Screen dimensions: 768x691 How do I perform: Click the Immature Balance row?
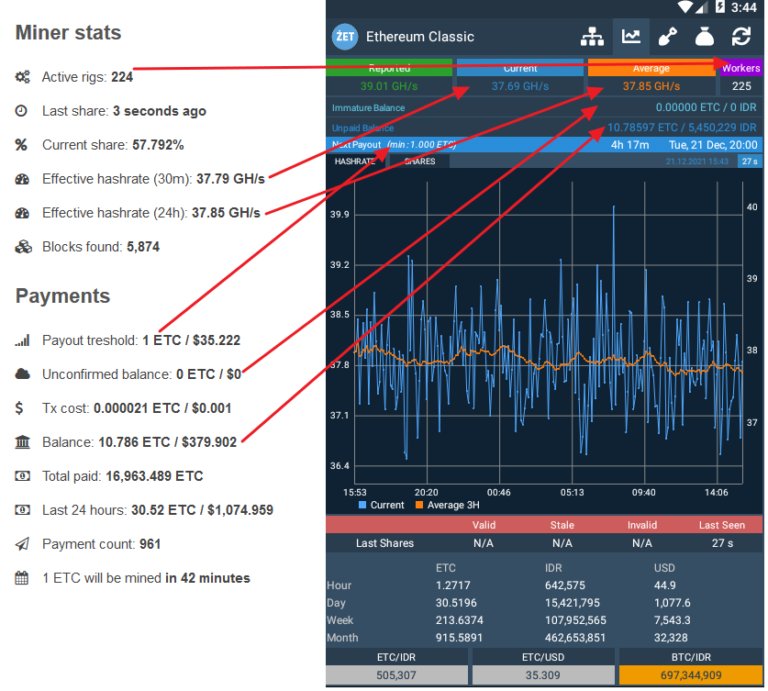click(544, 108)
